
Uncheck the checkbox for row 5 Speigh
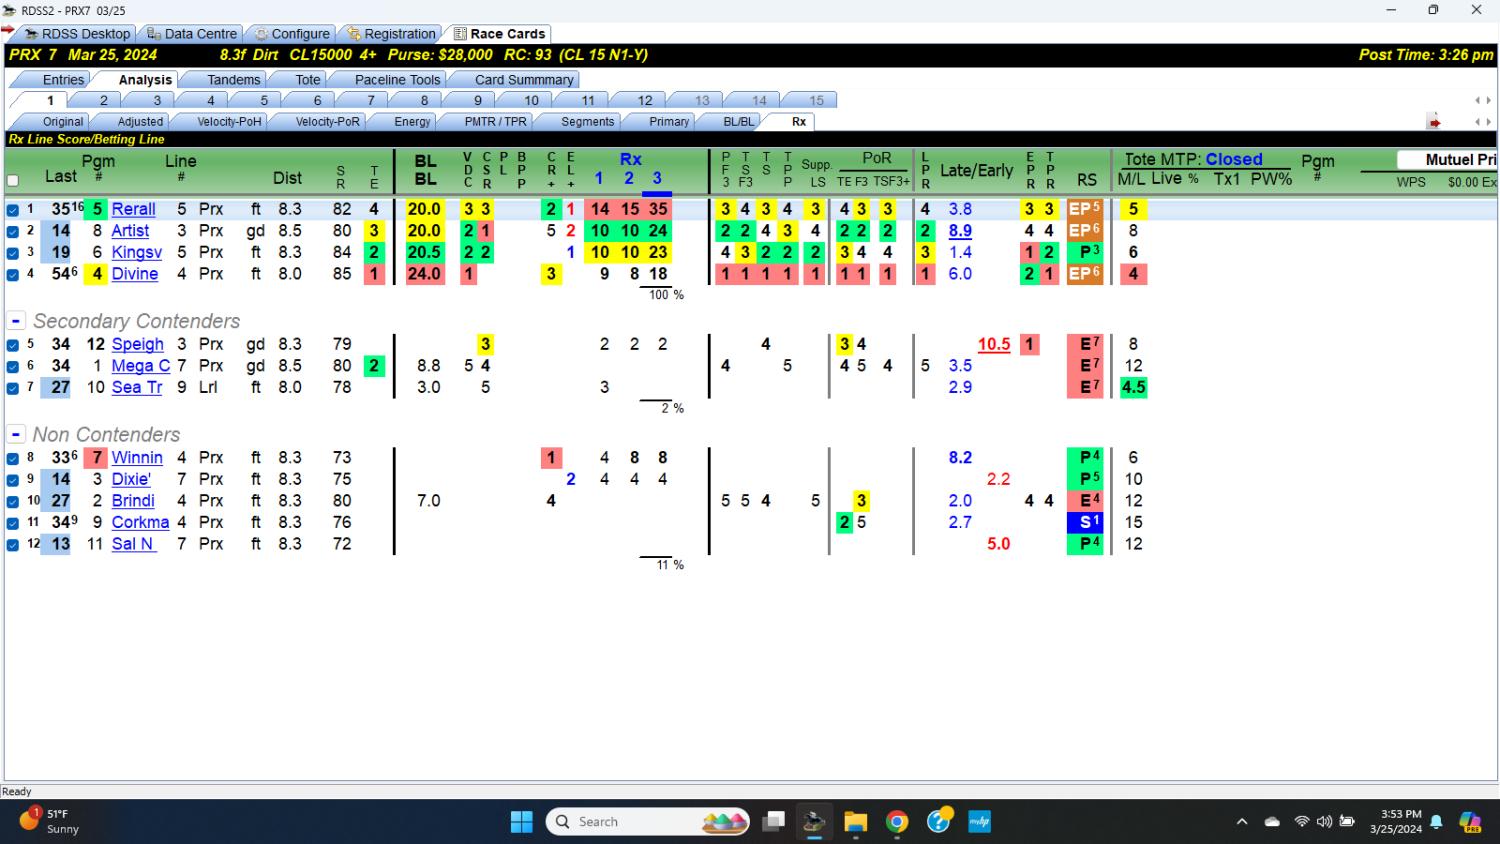13,345
